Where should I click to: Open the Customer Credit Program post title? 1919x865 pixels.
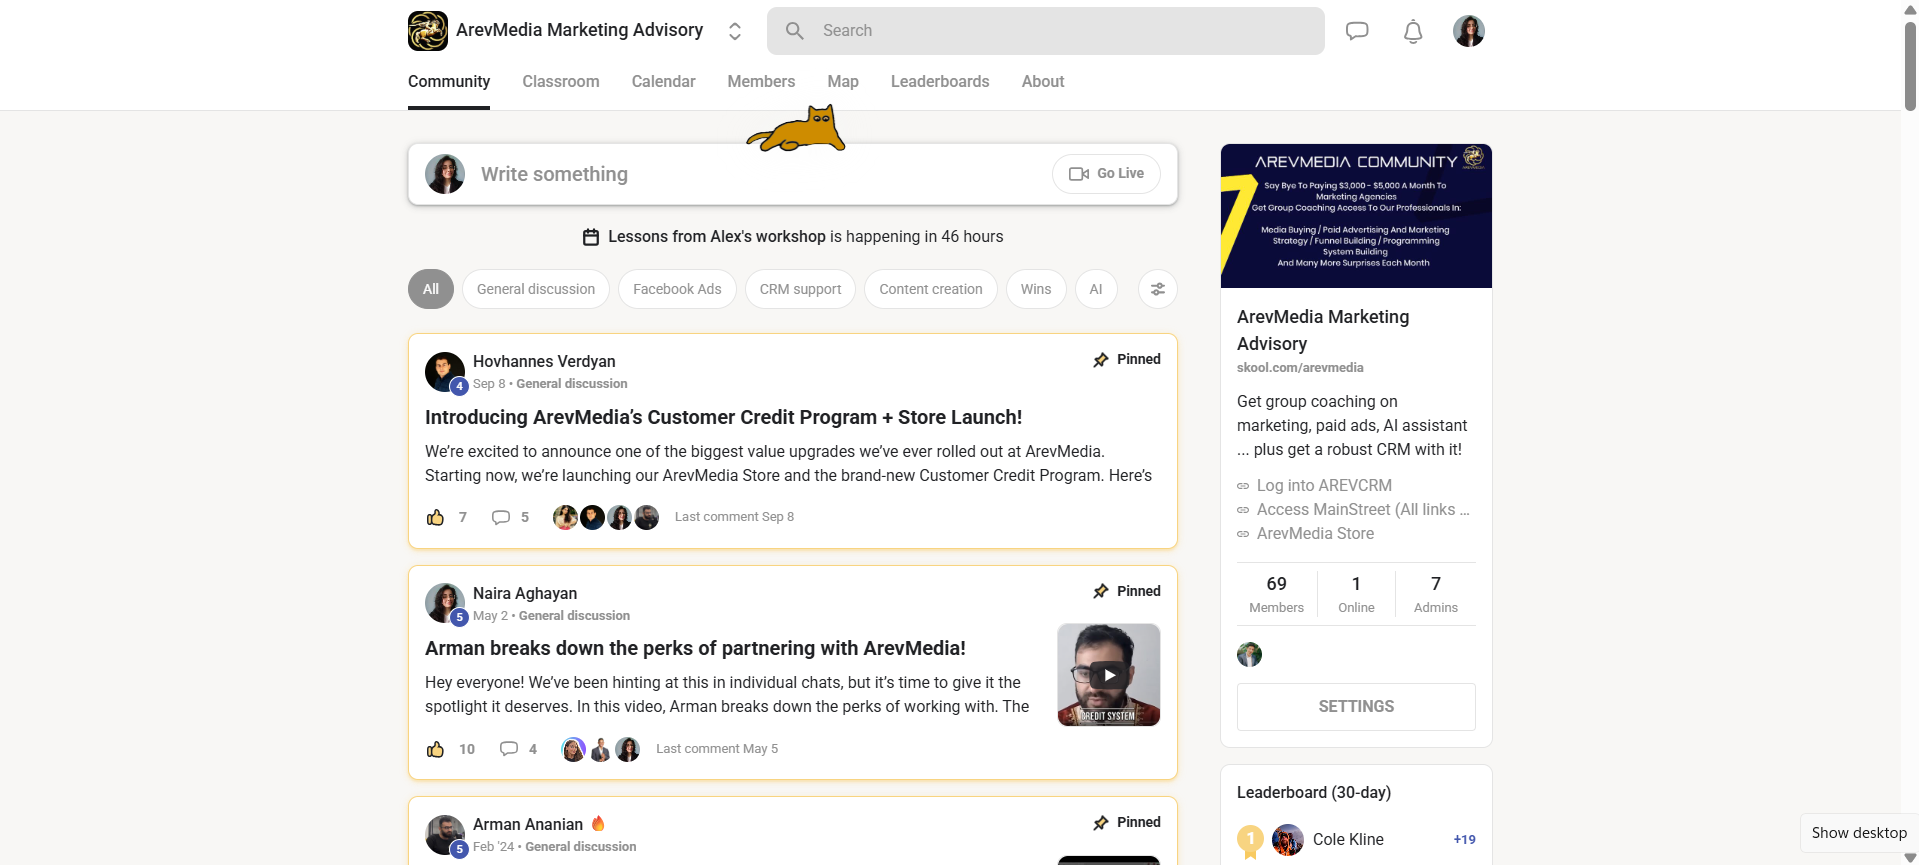[x=723, y=418]
